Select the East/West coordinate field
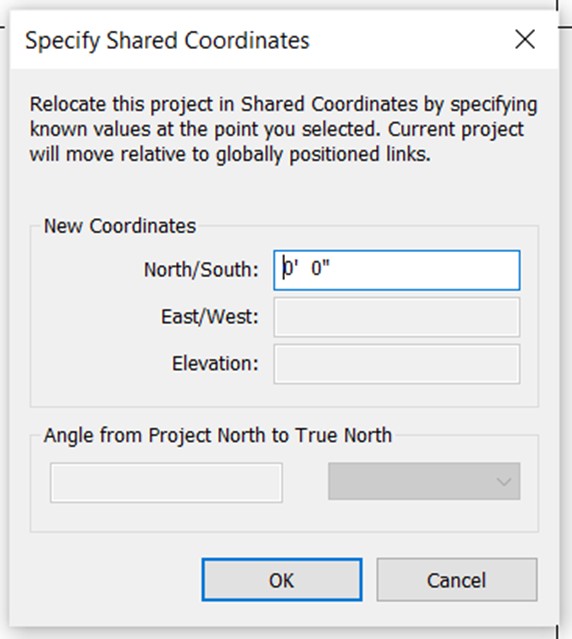Screen dimensions: 572x639 click(397, 317)
